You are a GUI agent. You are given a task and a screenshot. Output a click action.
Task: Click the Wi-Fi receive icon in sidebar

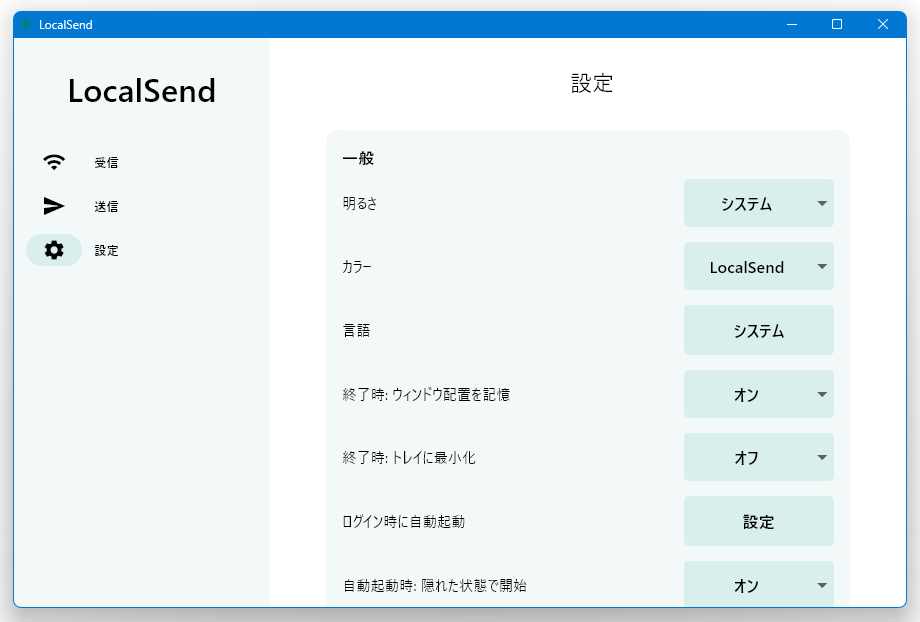[54, 162]
